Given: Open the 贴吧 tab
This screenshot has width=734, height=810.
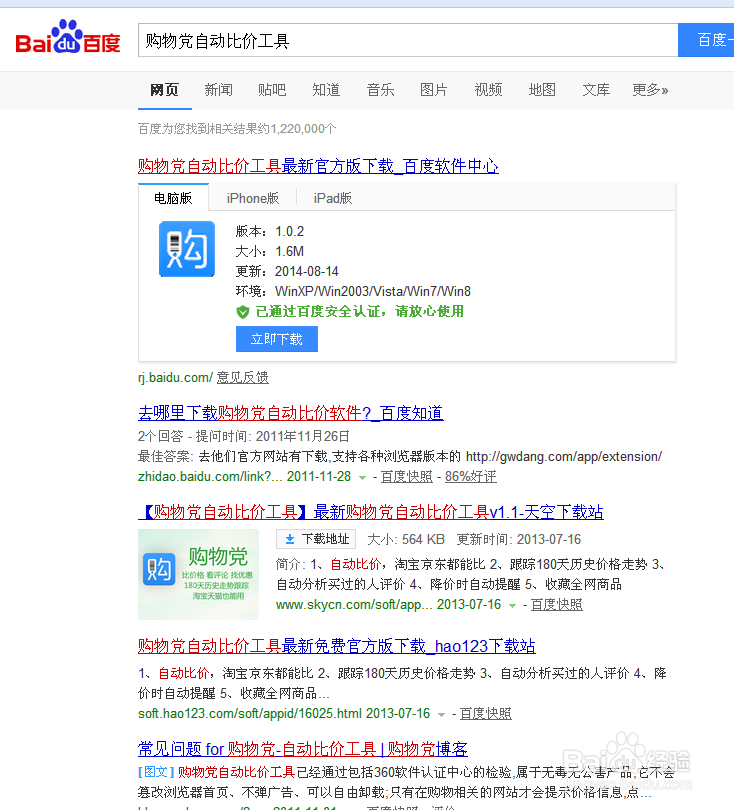Looking at the screenshot, I should click(x=272, y=90).
